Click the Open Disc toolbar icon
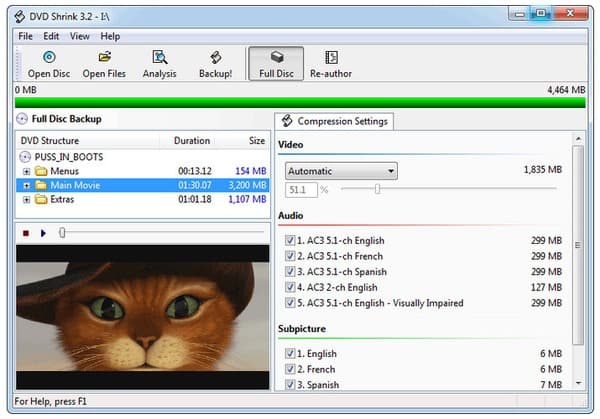The image size is (600, 419). [x=49, y=57]
